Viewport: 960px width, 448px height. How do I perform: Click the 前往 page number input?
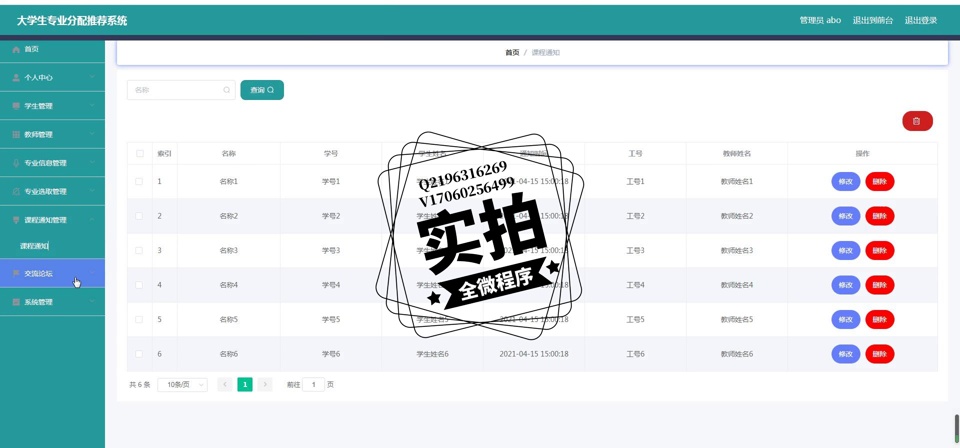point(313,385)
